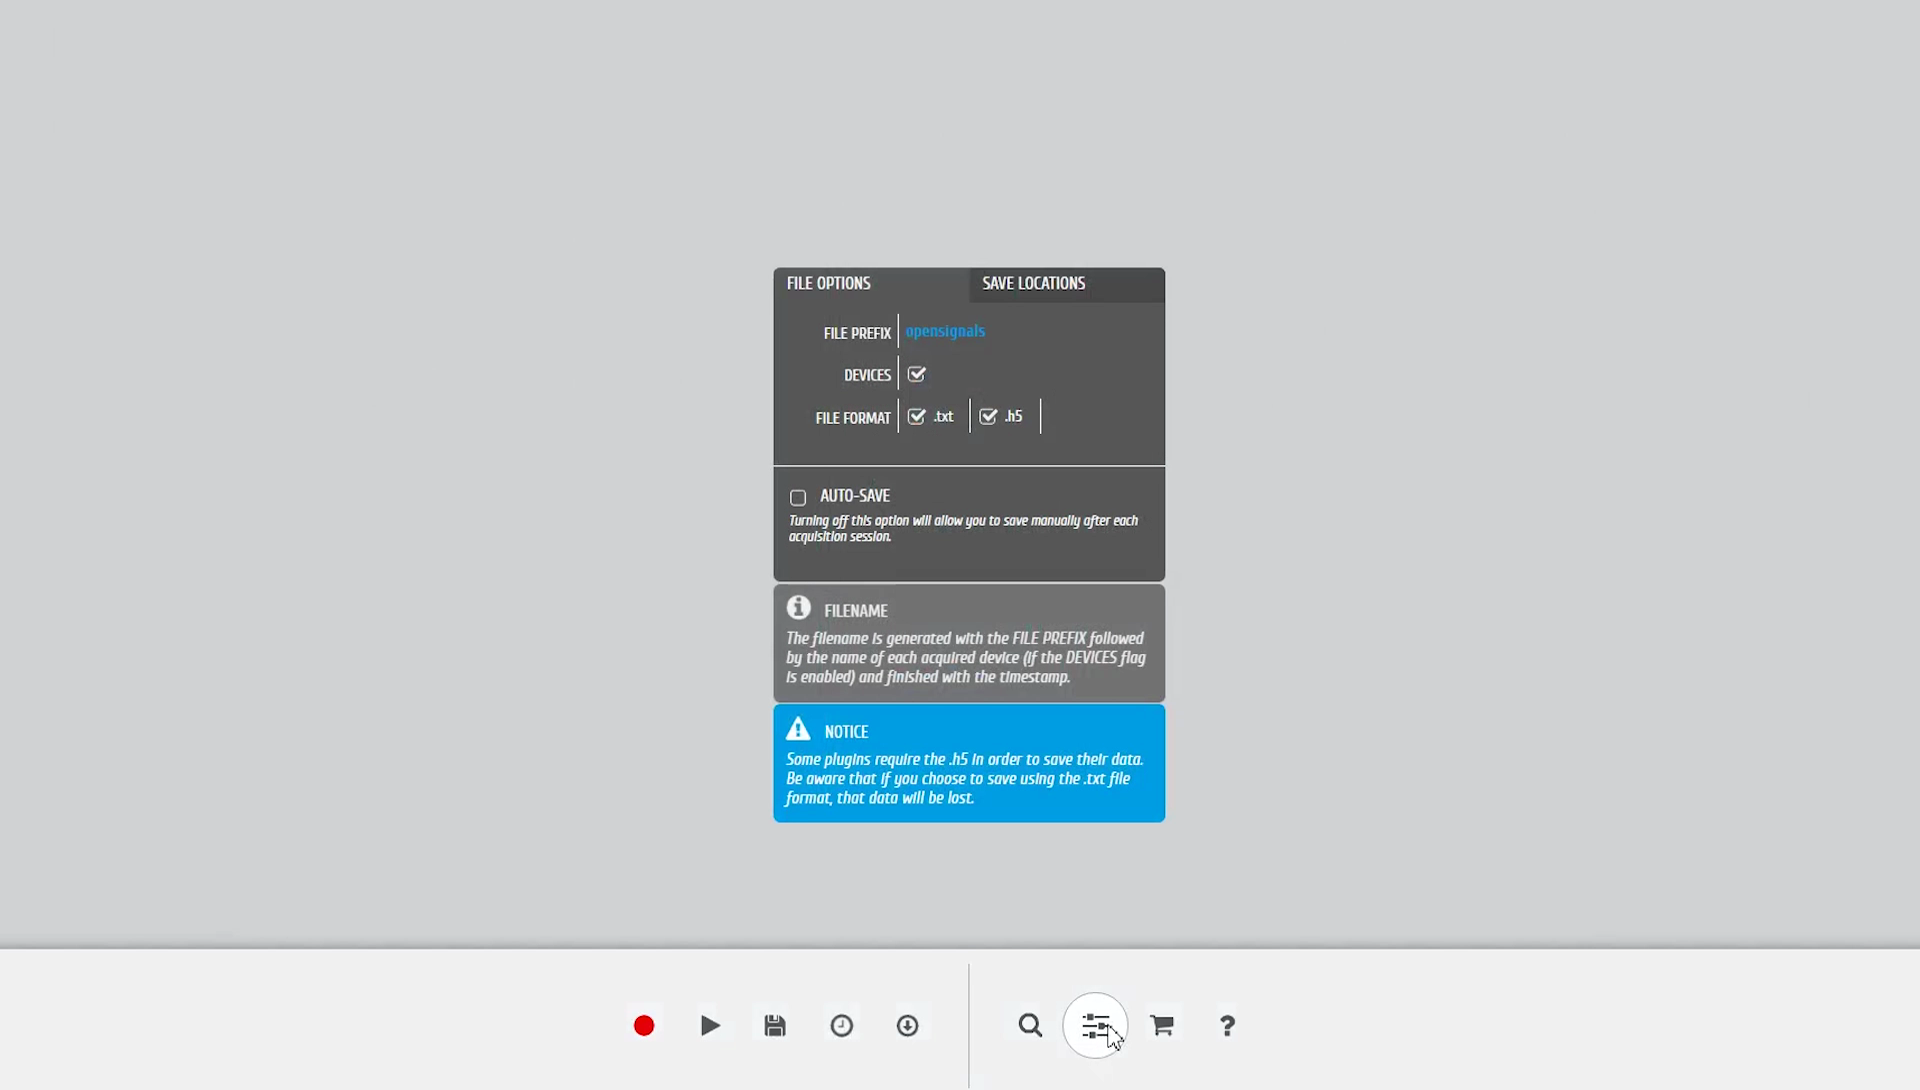Click the download icon in the toolbar

click(907, 1025)
